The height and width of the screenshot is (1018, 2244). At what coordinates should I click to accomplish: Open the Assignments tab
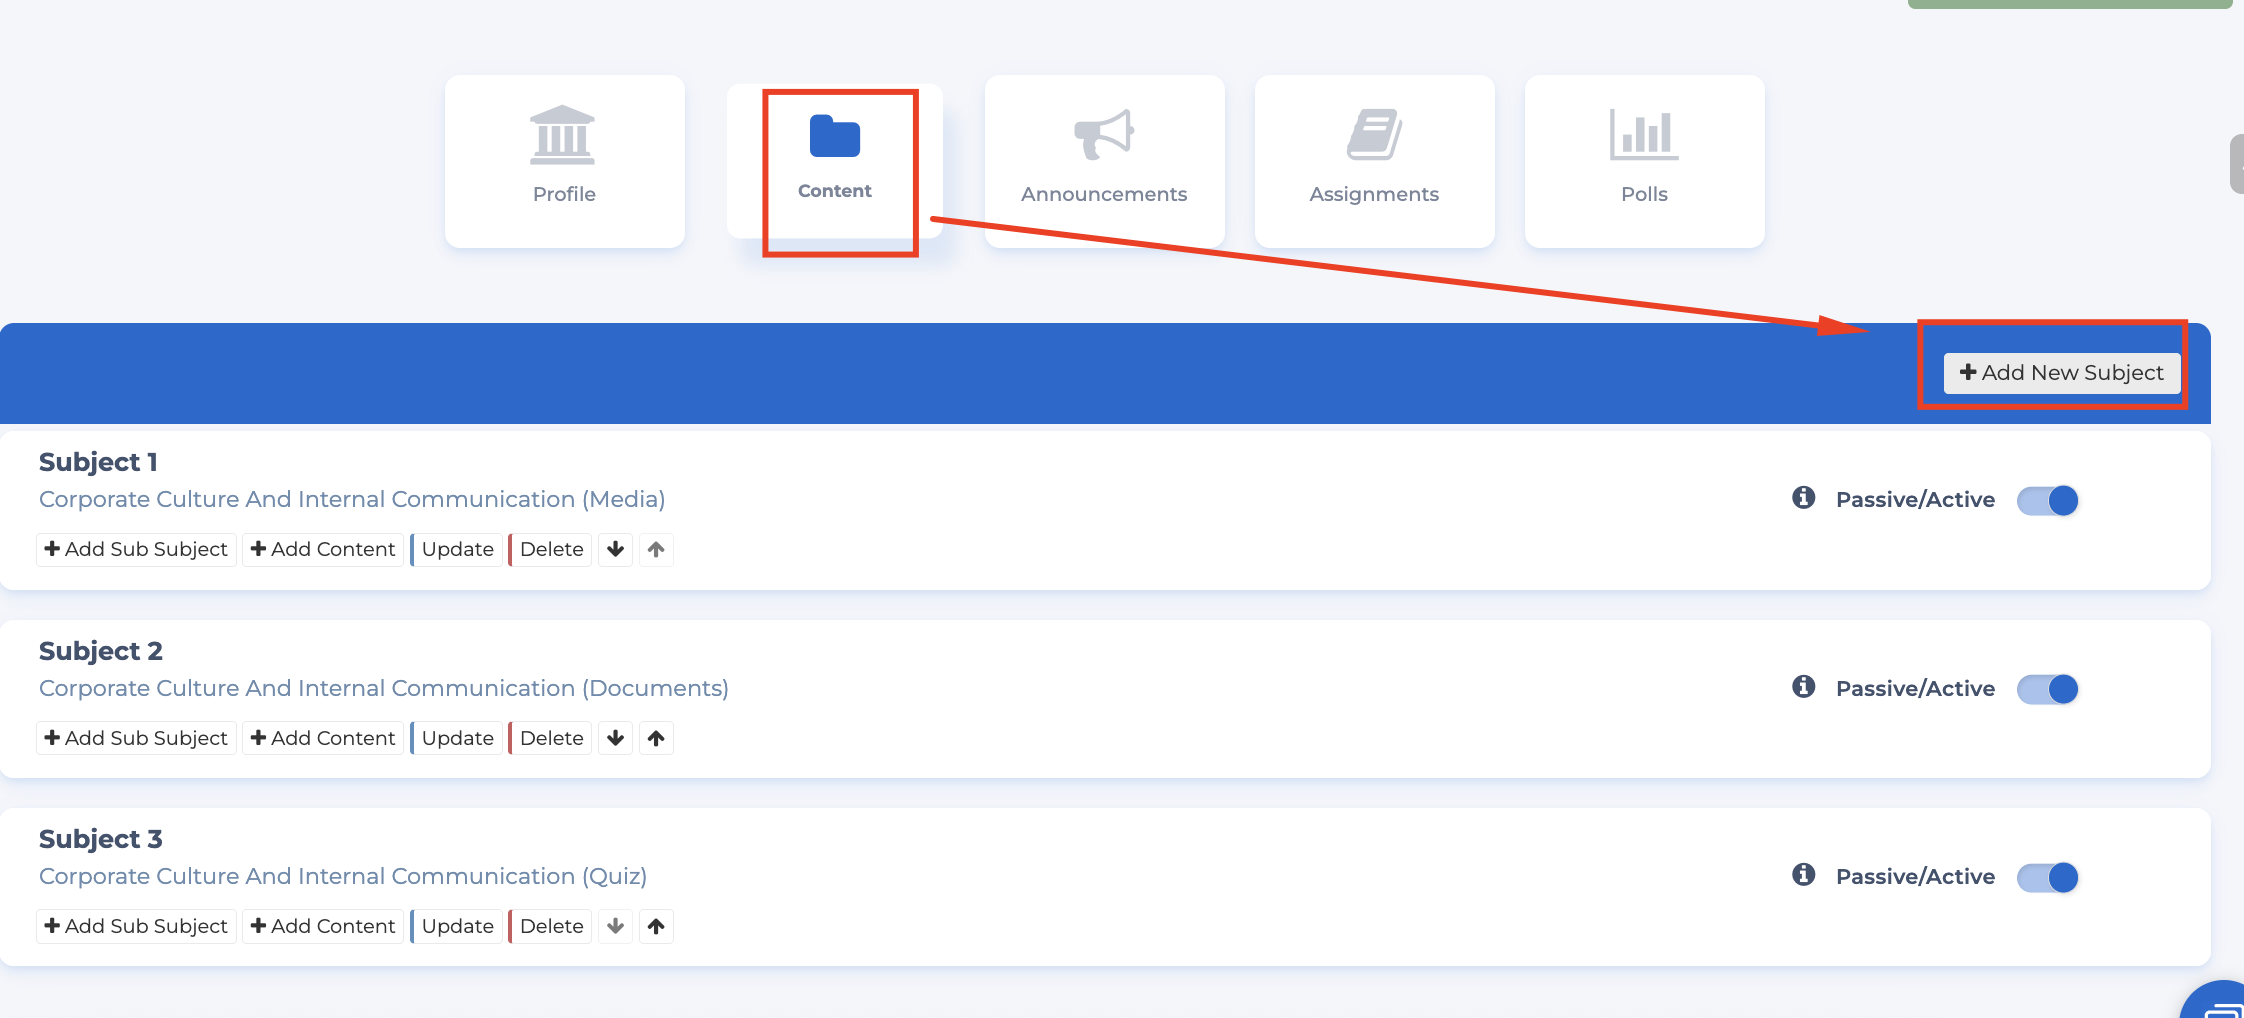[x=1374, y=161]
